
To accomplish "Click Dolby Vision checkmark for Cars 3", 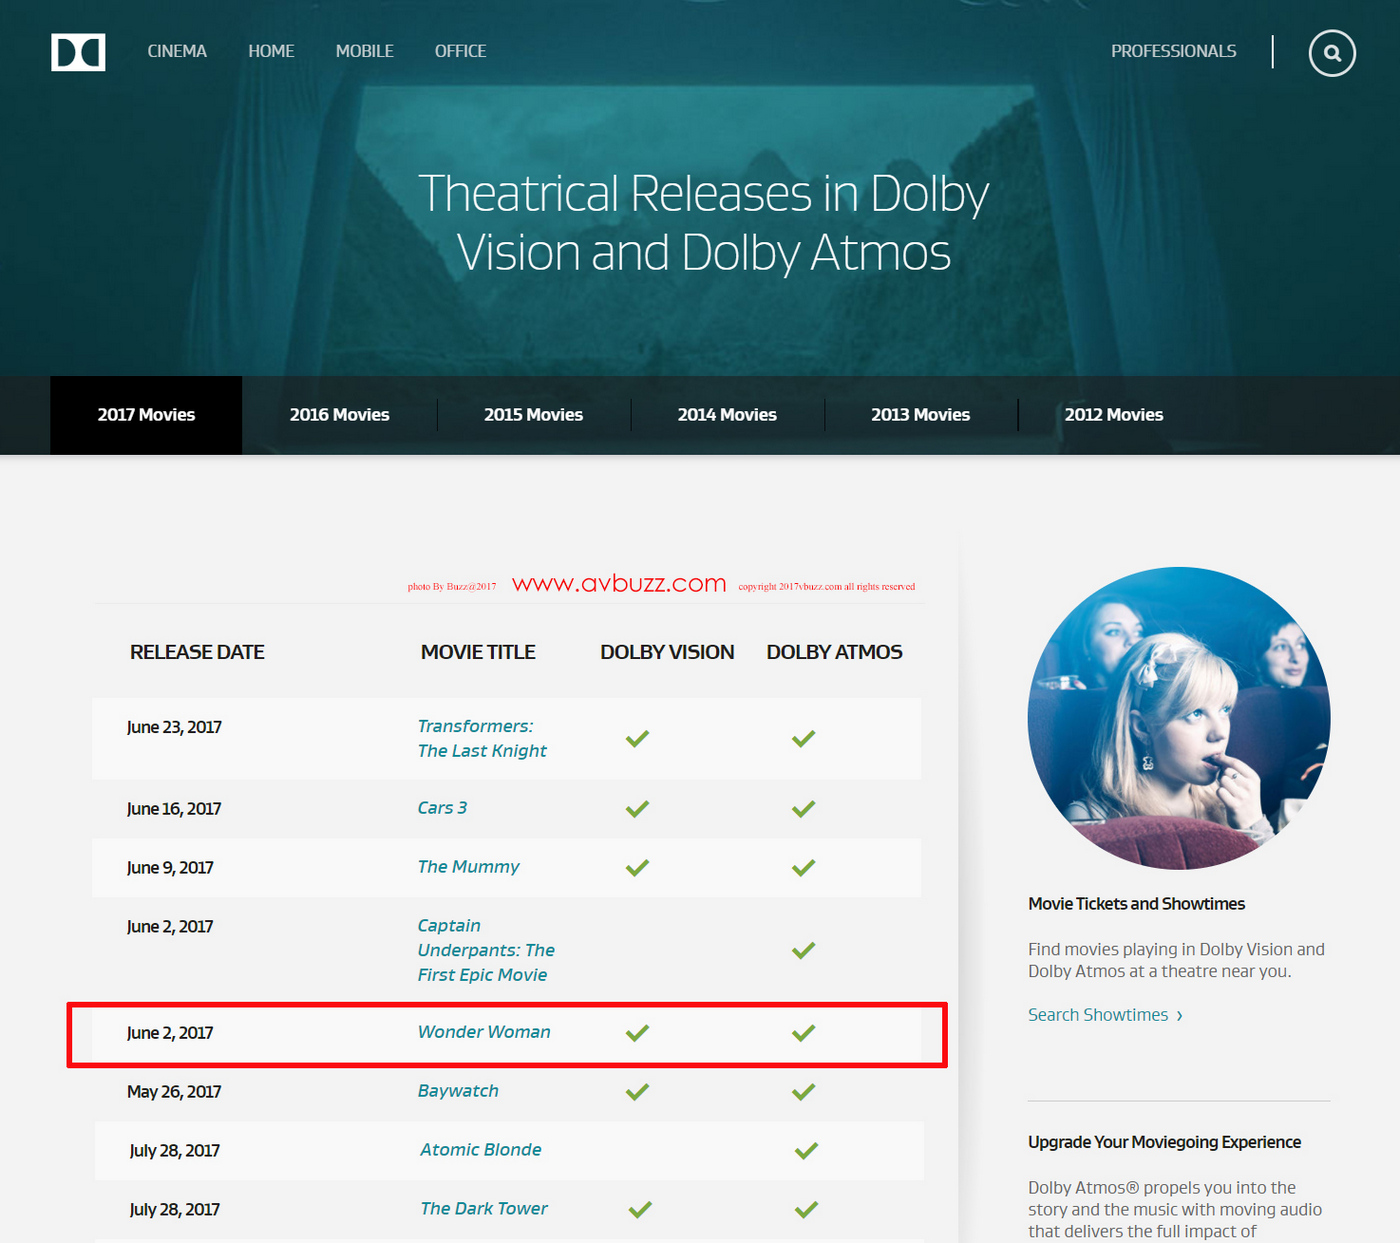I will [637, 808].
